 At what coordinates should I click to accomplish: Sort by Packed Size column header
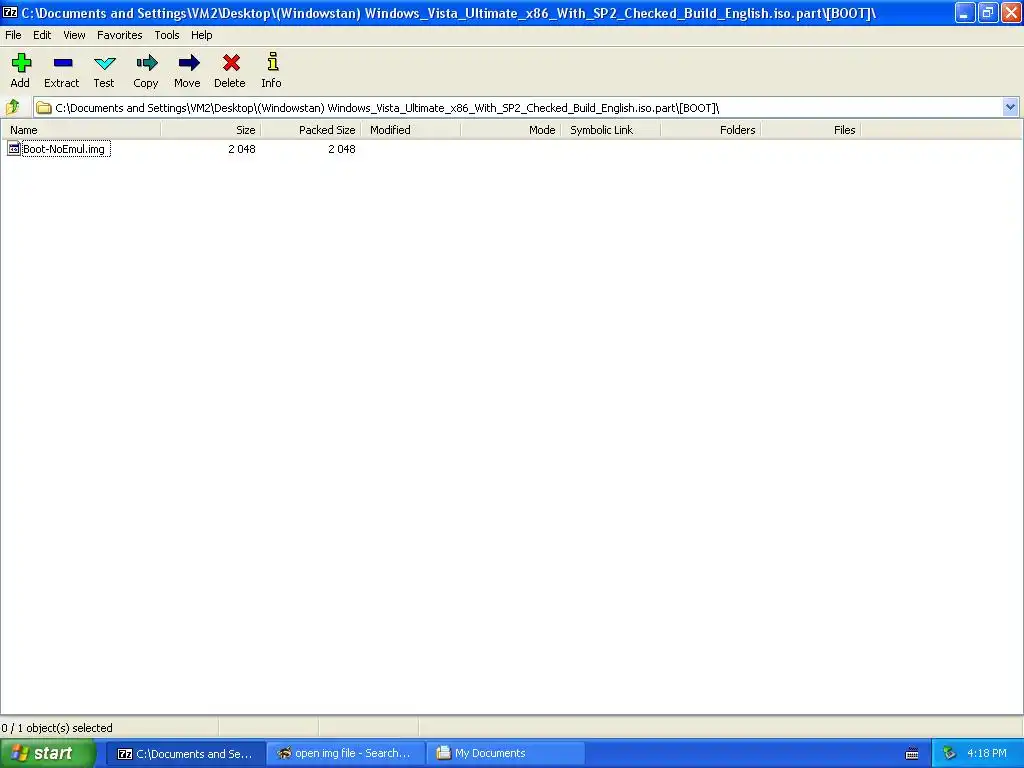point(310,130)
